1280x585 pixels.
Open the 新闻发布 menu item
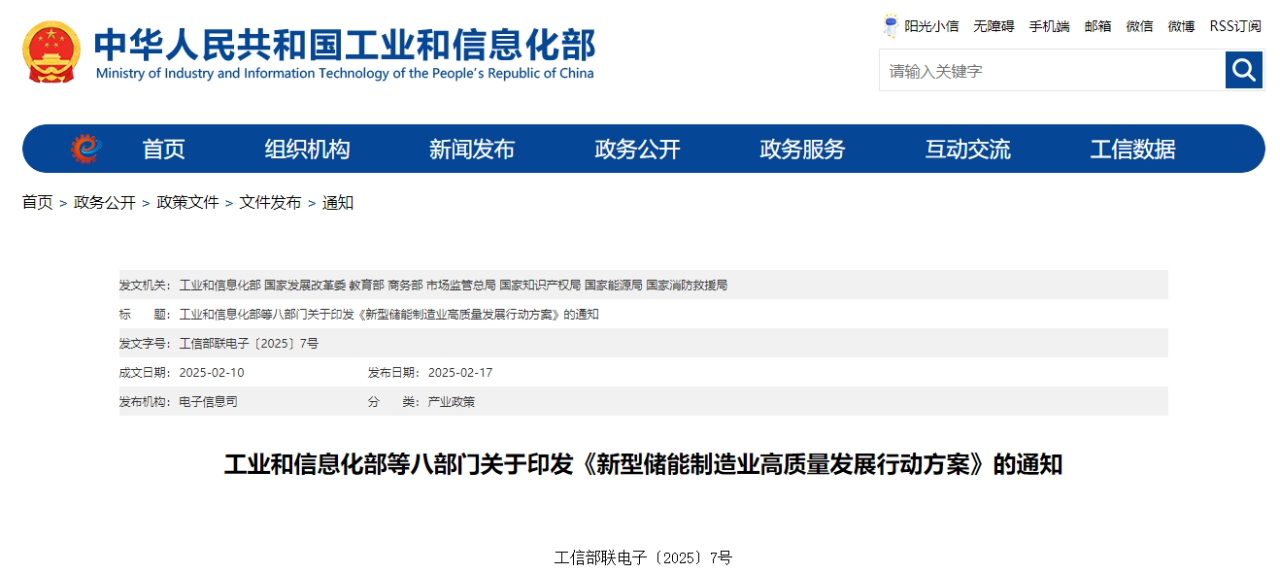[x=472, y=149]
